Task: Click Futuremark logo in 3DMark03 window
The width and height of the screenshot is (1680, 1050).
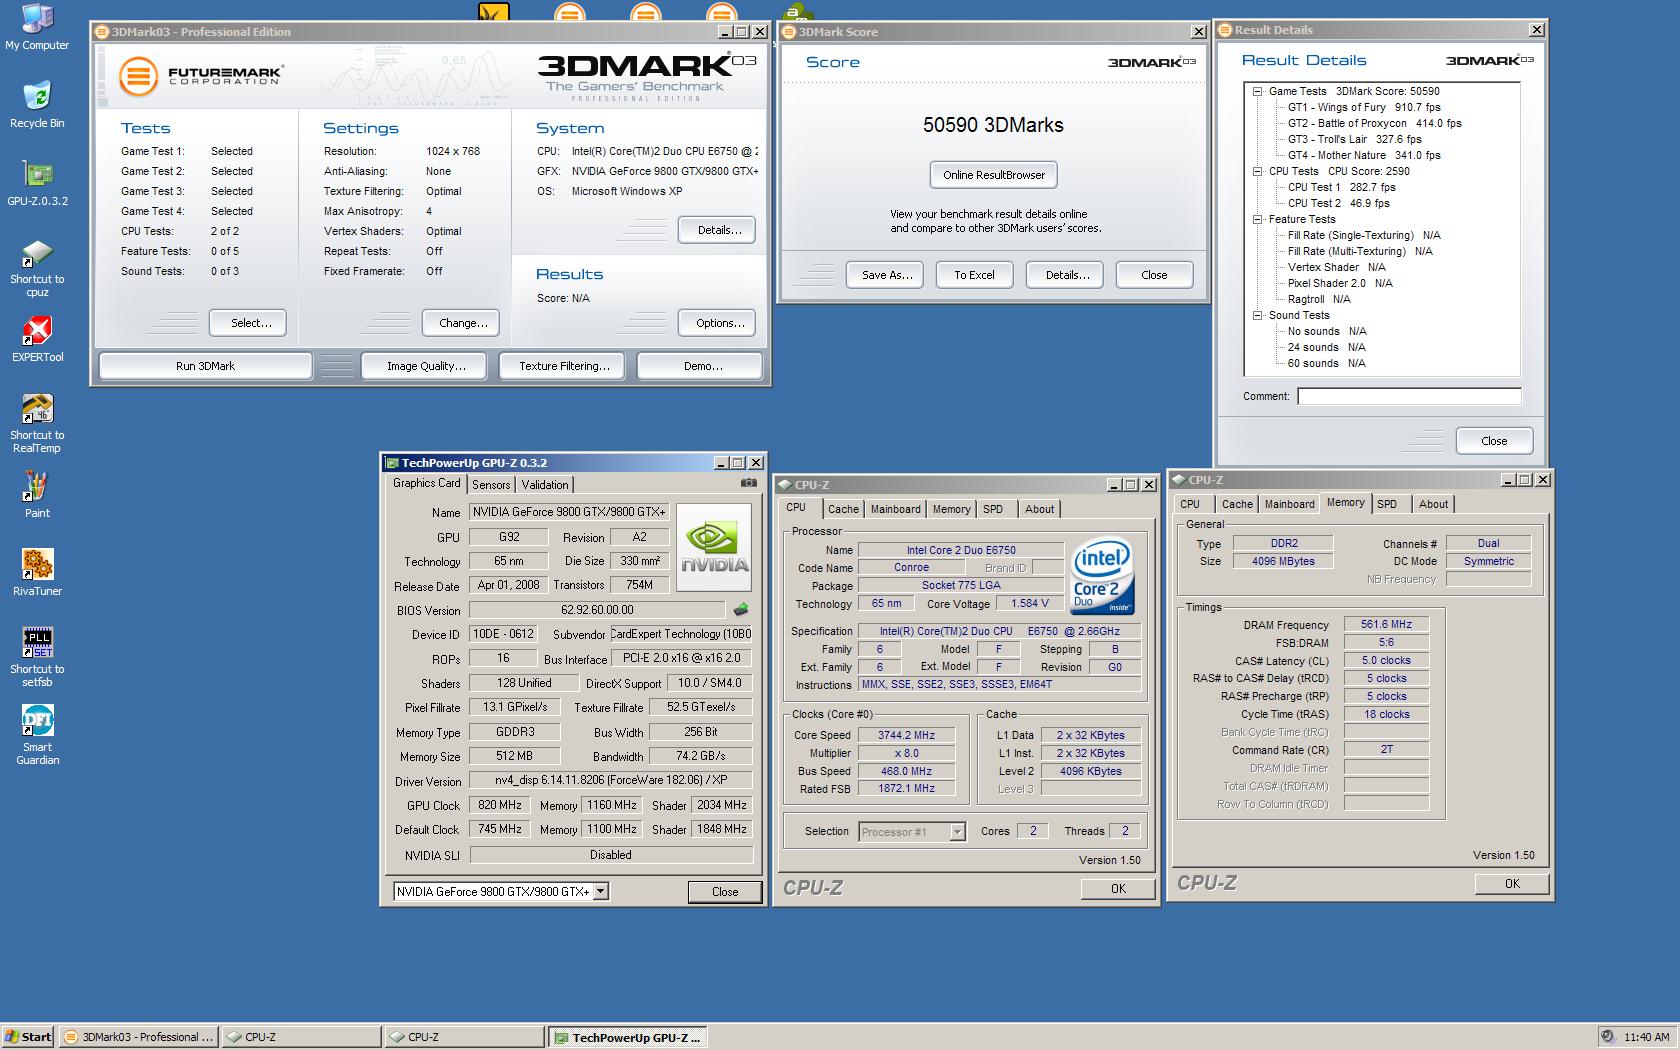Action: [x=200, y=76]
